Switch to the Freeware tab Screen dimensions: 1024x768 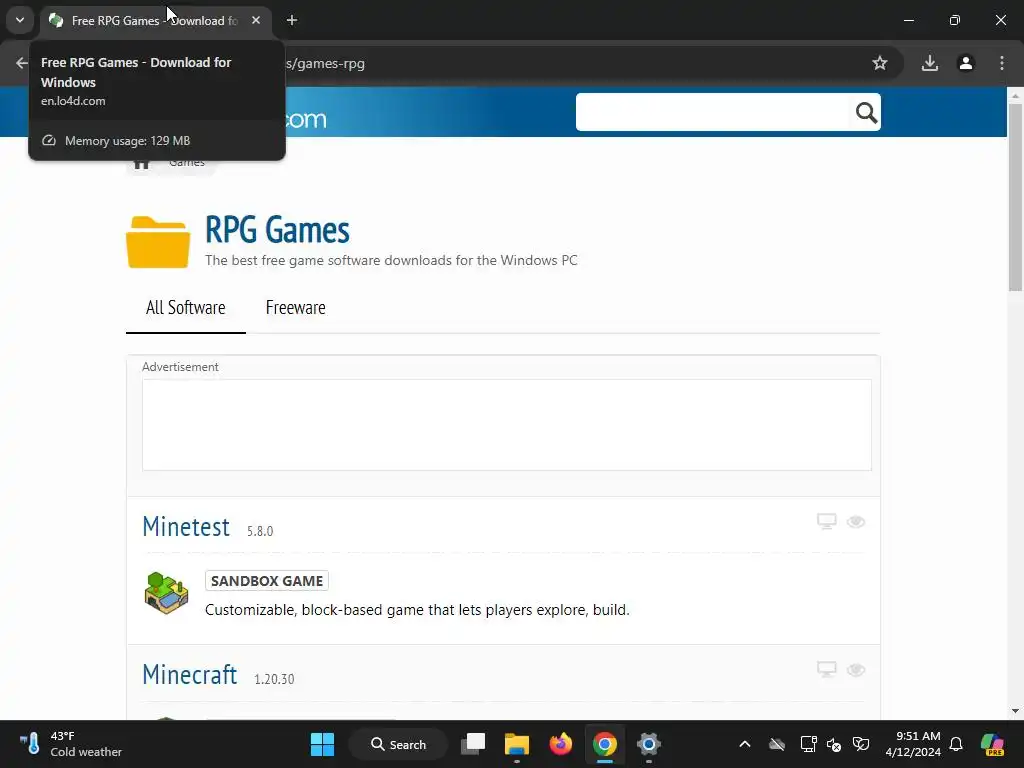coord(295,308)
